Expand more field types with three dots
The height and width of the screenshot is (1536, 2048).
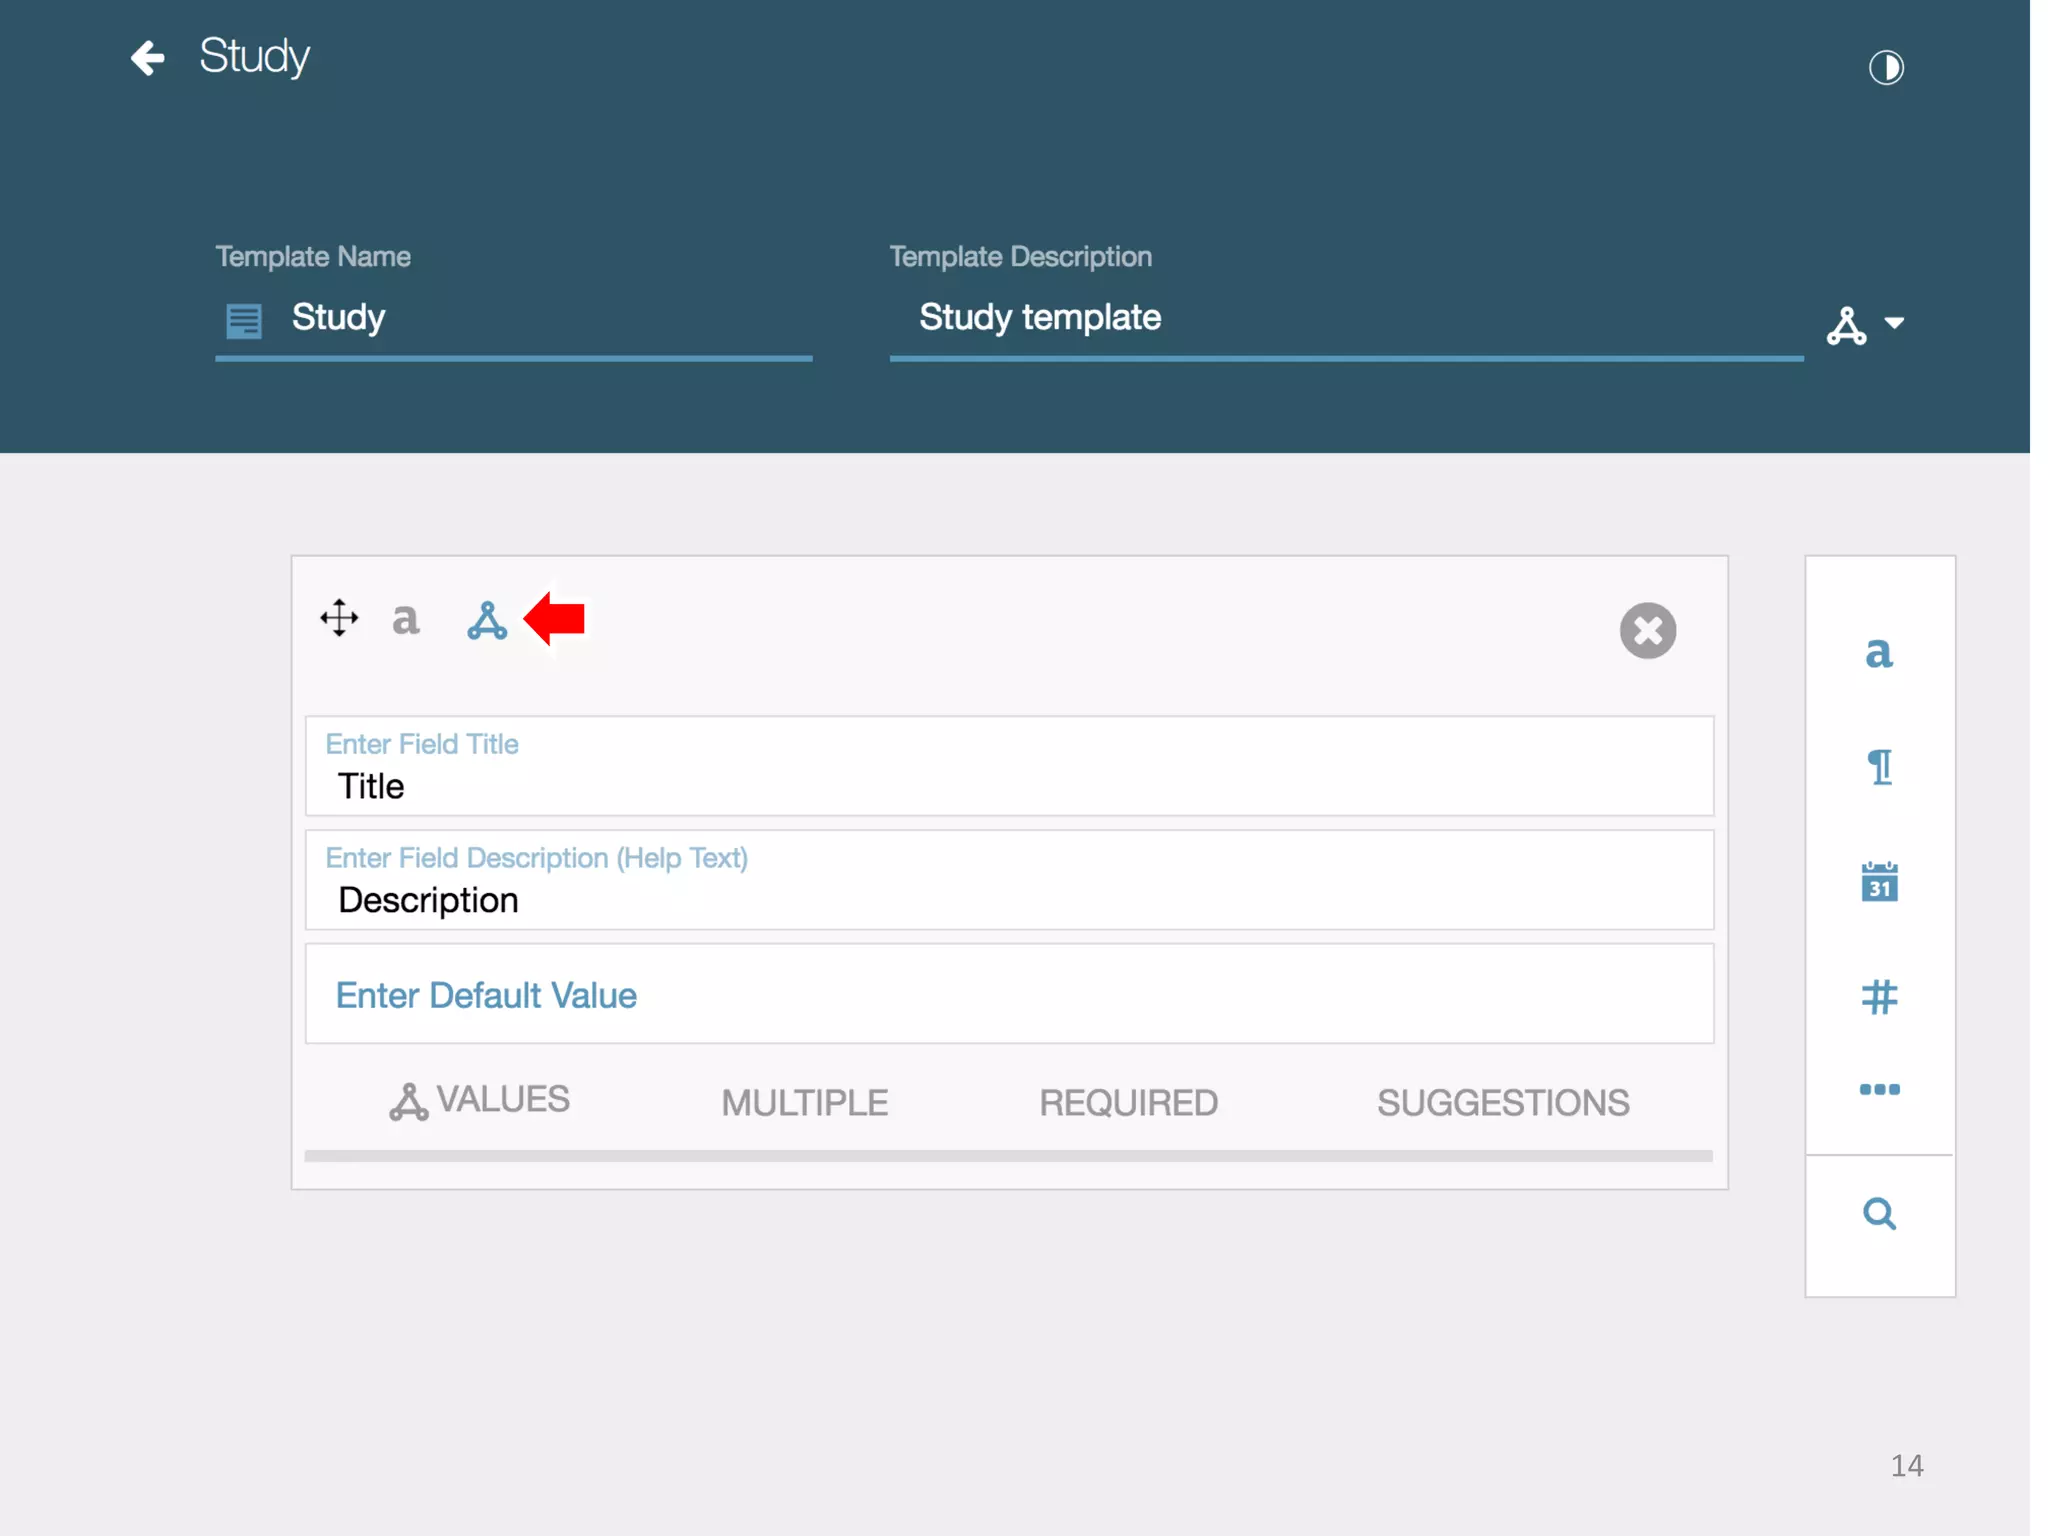click(x=1879, y=1089)
